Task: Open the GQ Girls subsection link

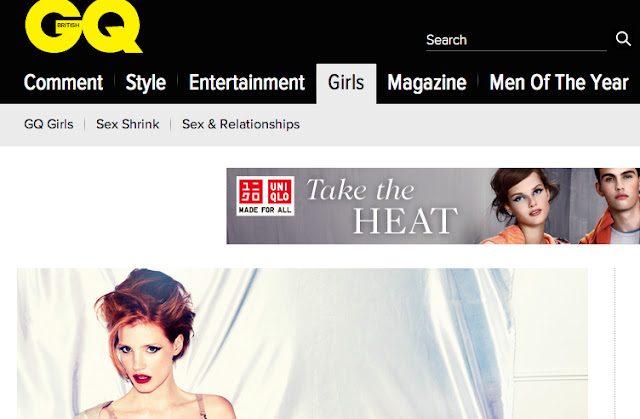Action: (x=49, y=124)
